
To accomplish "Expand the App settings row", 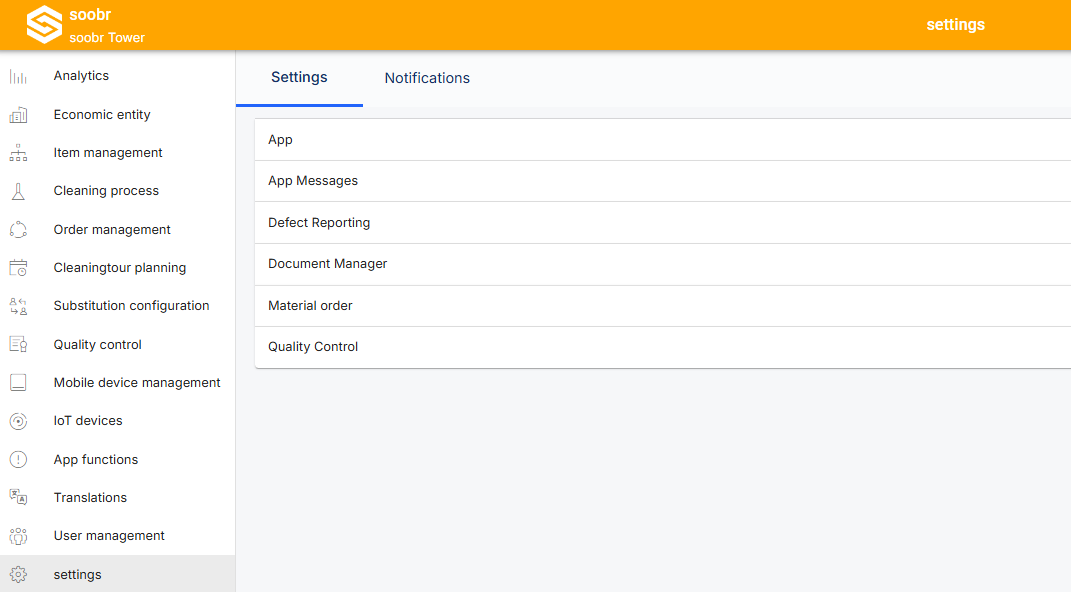I will [663, 140].
